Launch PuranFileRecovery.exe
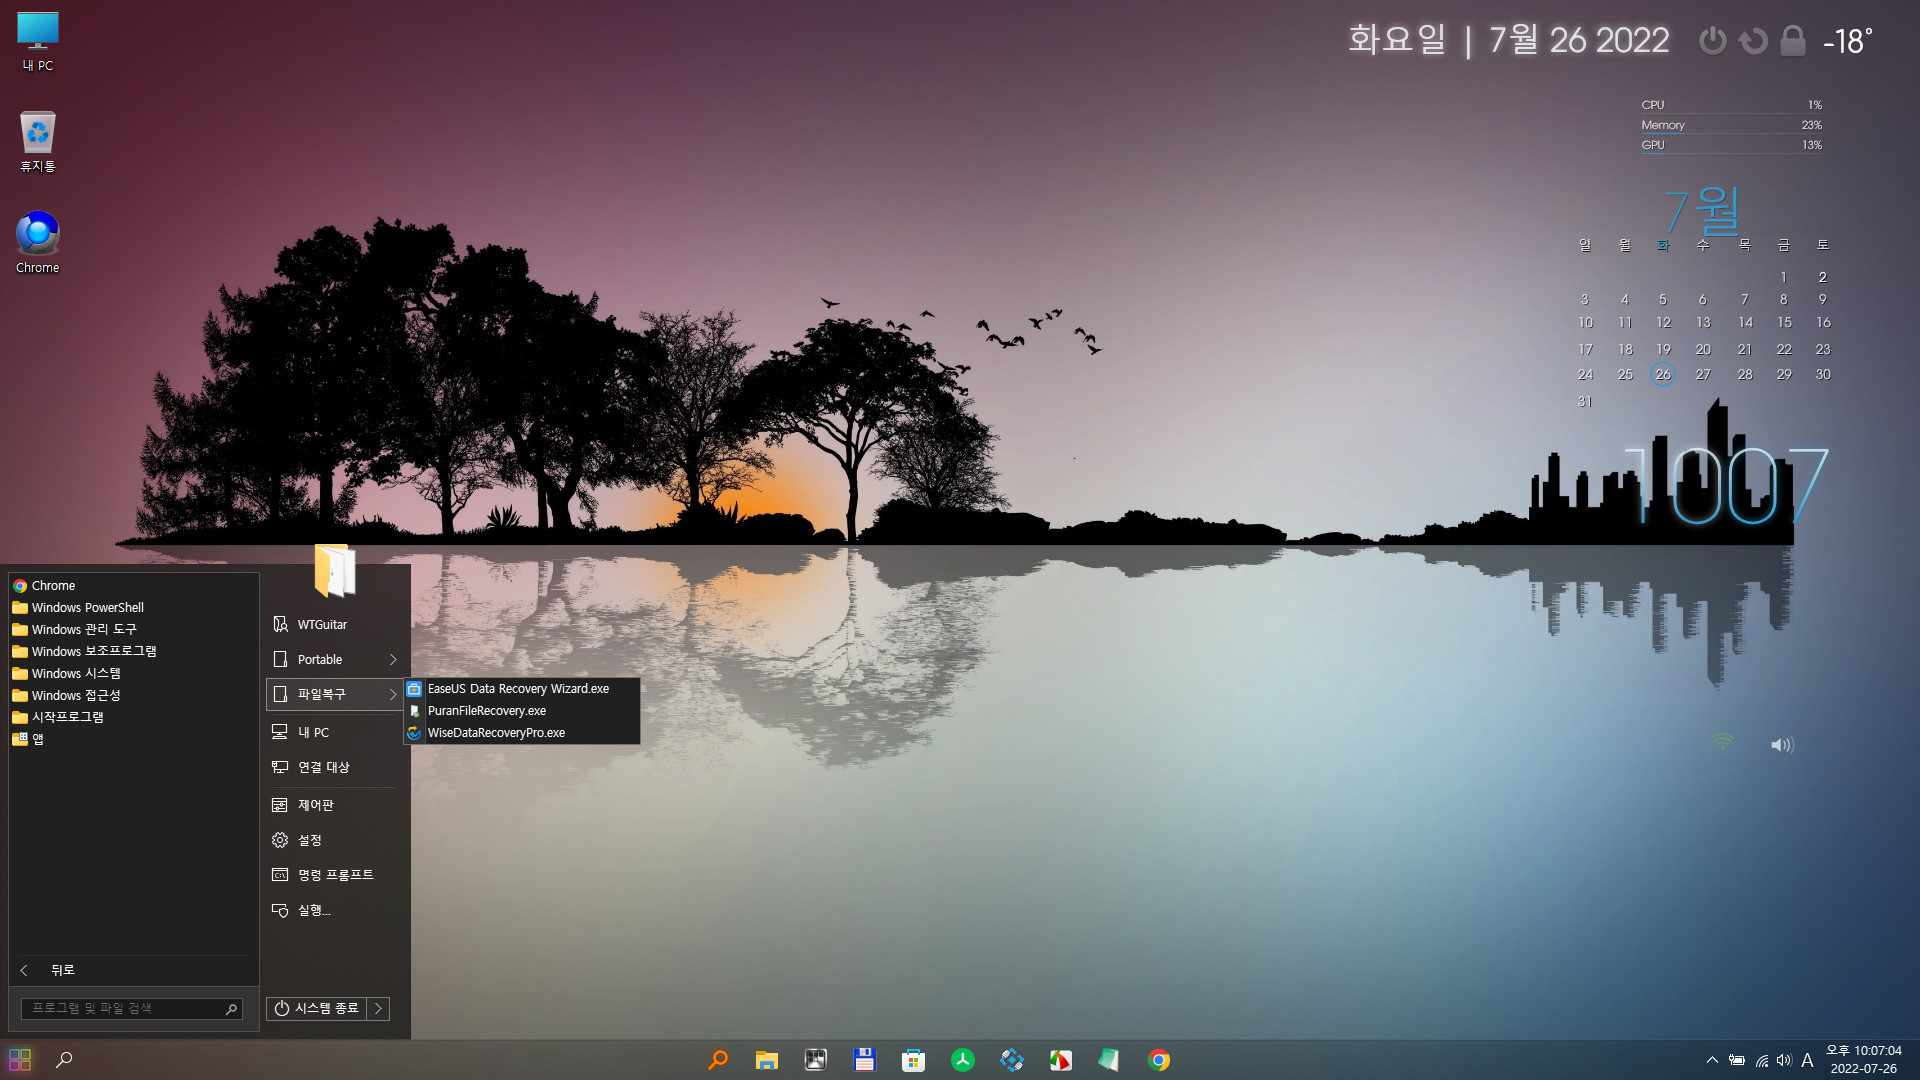Image resolution: width=1920 pixels, height=1080 pixels. point(521,711)
